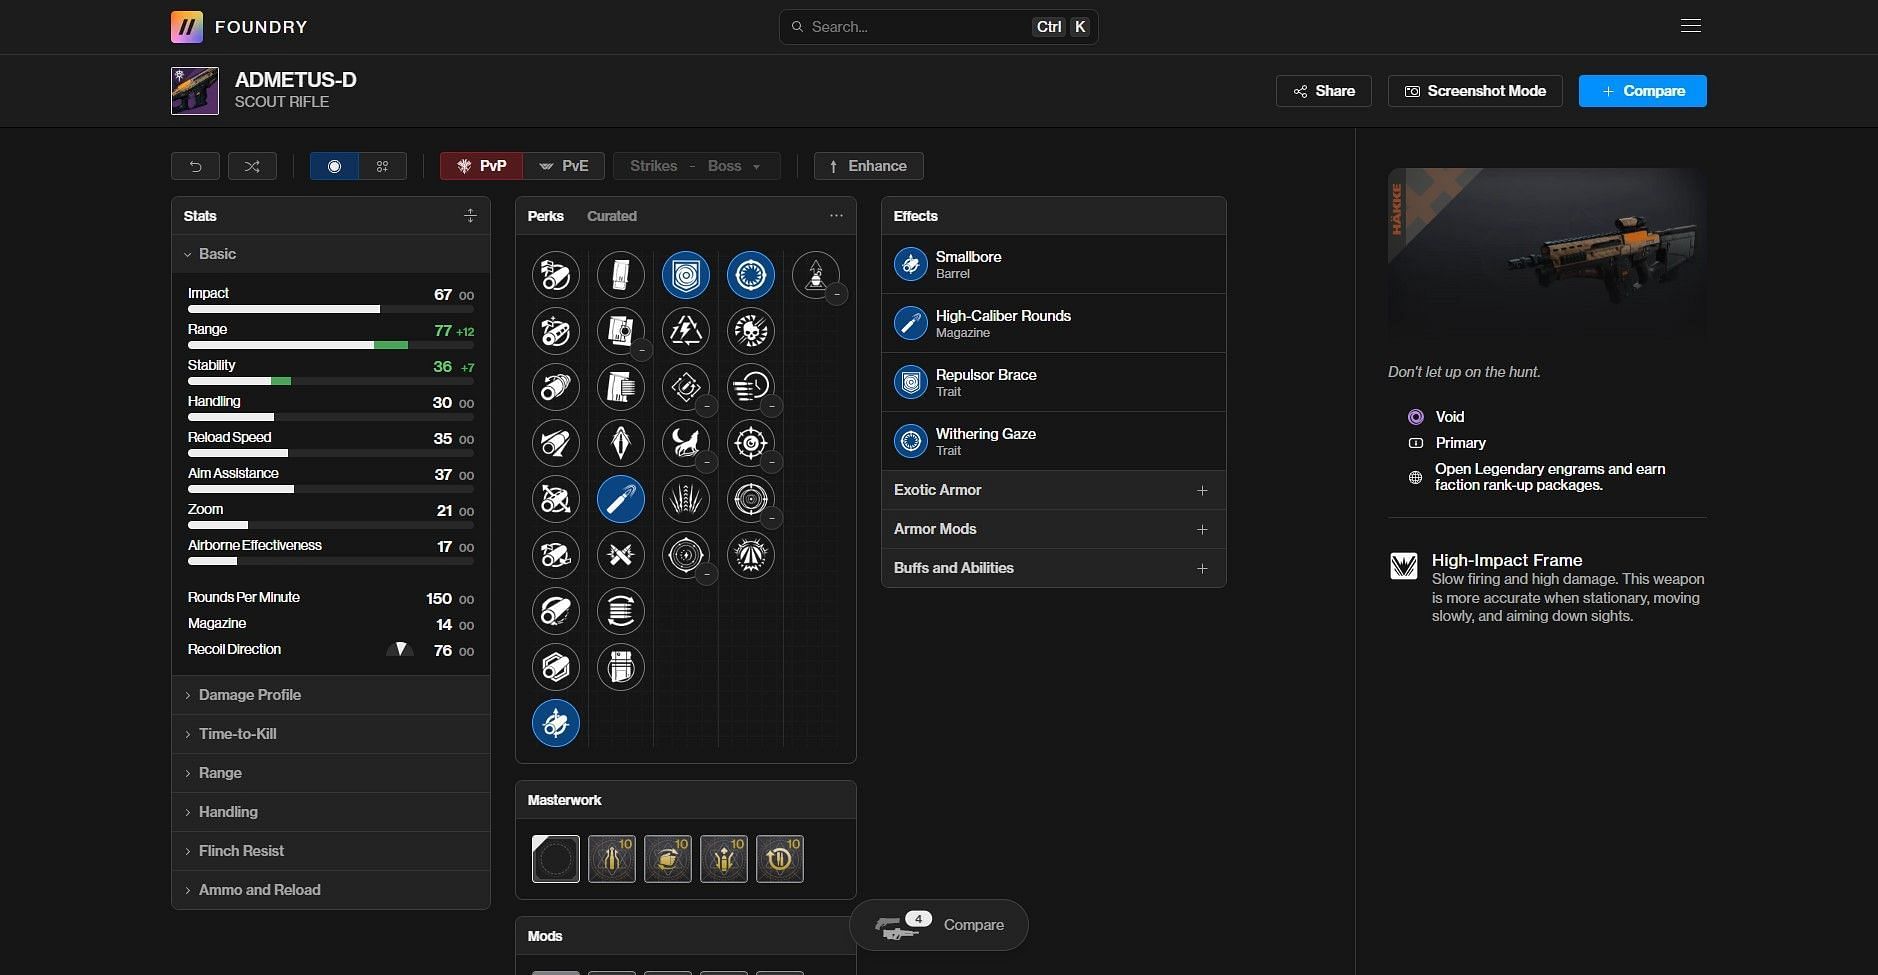The image size is (1878, 975).
Task: Pick the blue Repulsor Brace trait in grid
Action: coord(685,275)
